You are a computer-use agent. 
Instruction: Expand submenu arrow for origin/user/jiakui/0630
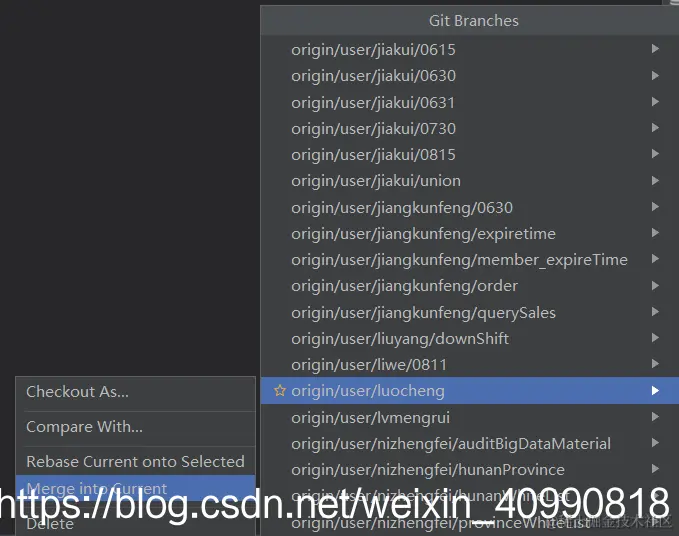coord(655,75)
